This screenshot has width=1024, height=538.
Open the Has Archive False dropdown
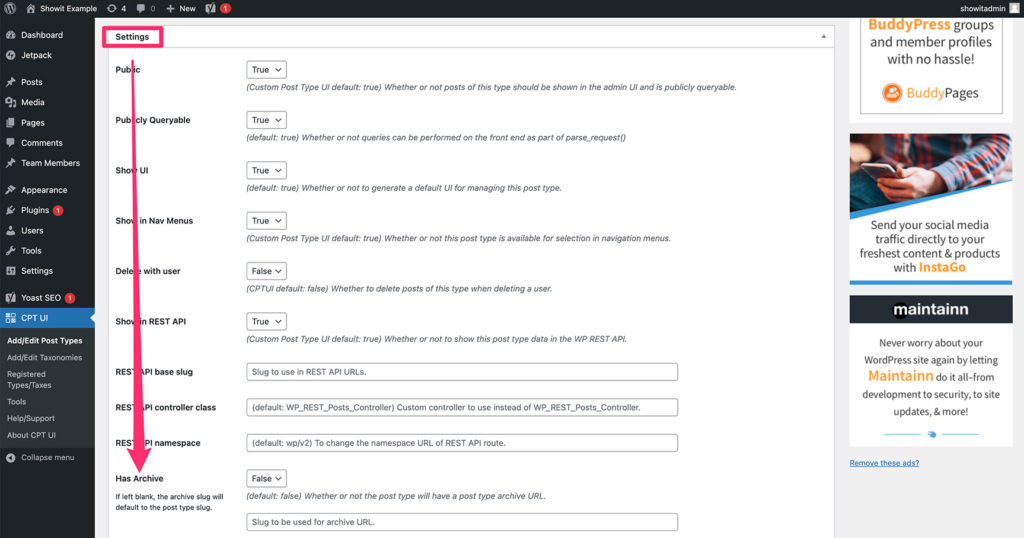click(266, 479)
